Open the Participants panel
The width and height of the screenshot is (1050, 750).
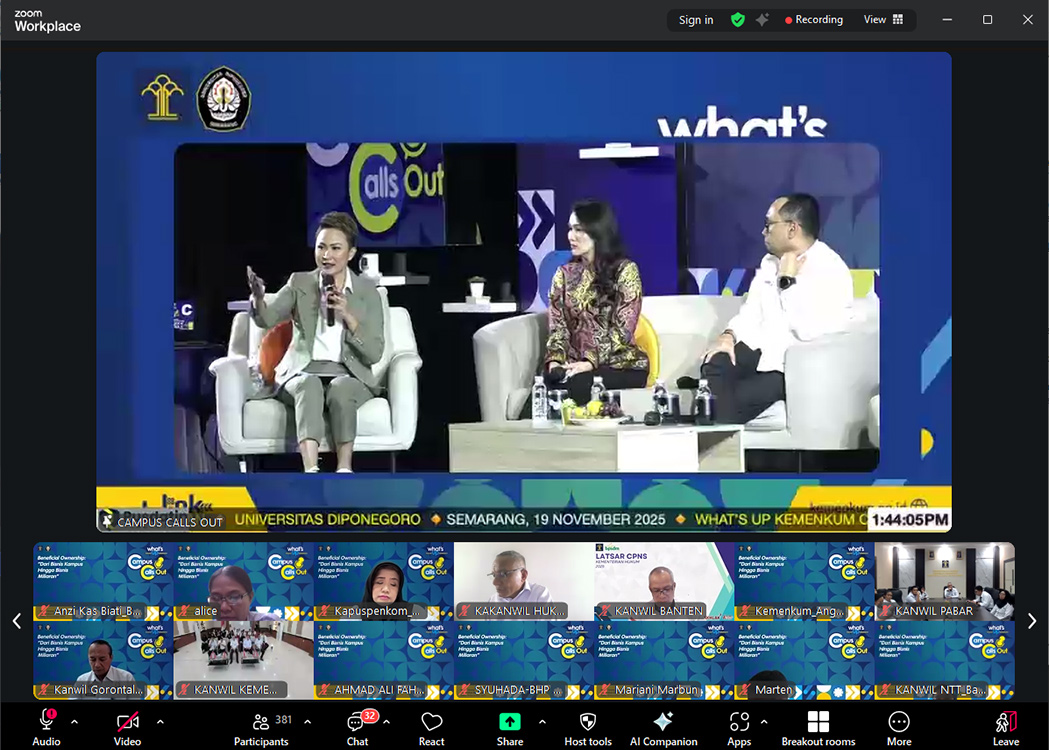tap(261, 727)
